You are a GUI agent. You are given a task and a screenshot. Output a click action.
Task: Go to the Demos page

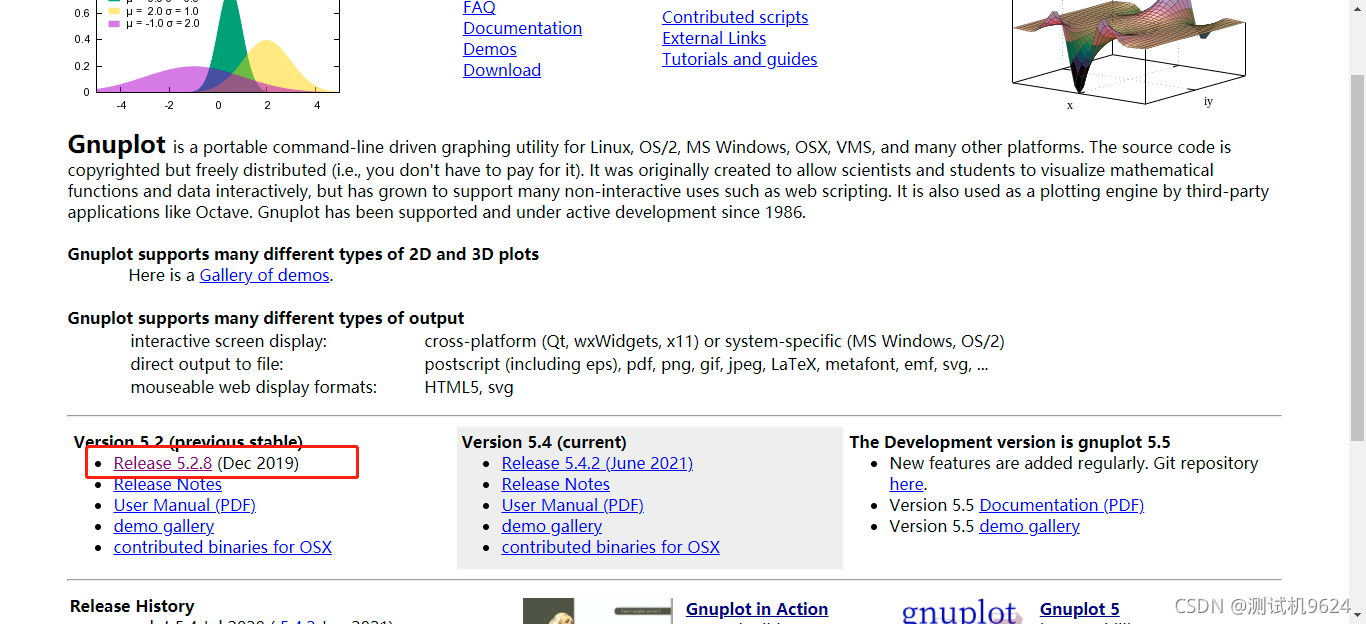pos(490,49)
